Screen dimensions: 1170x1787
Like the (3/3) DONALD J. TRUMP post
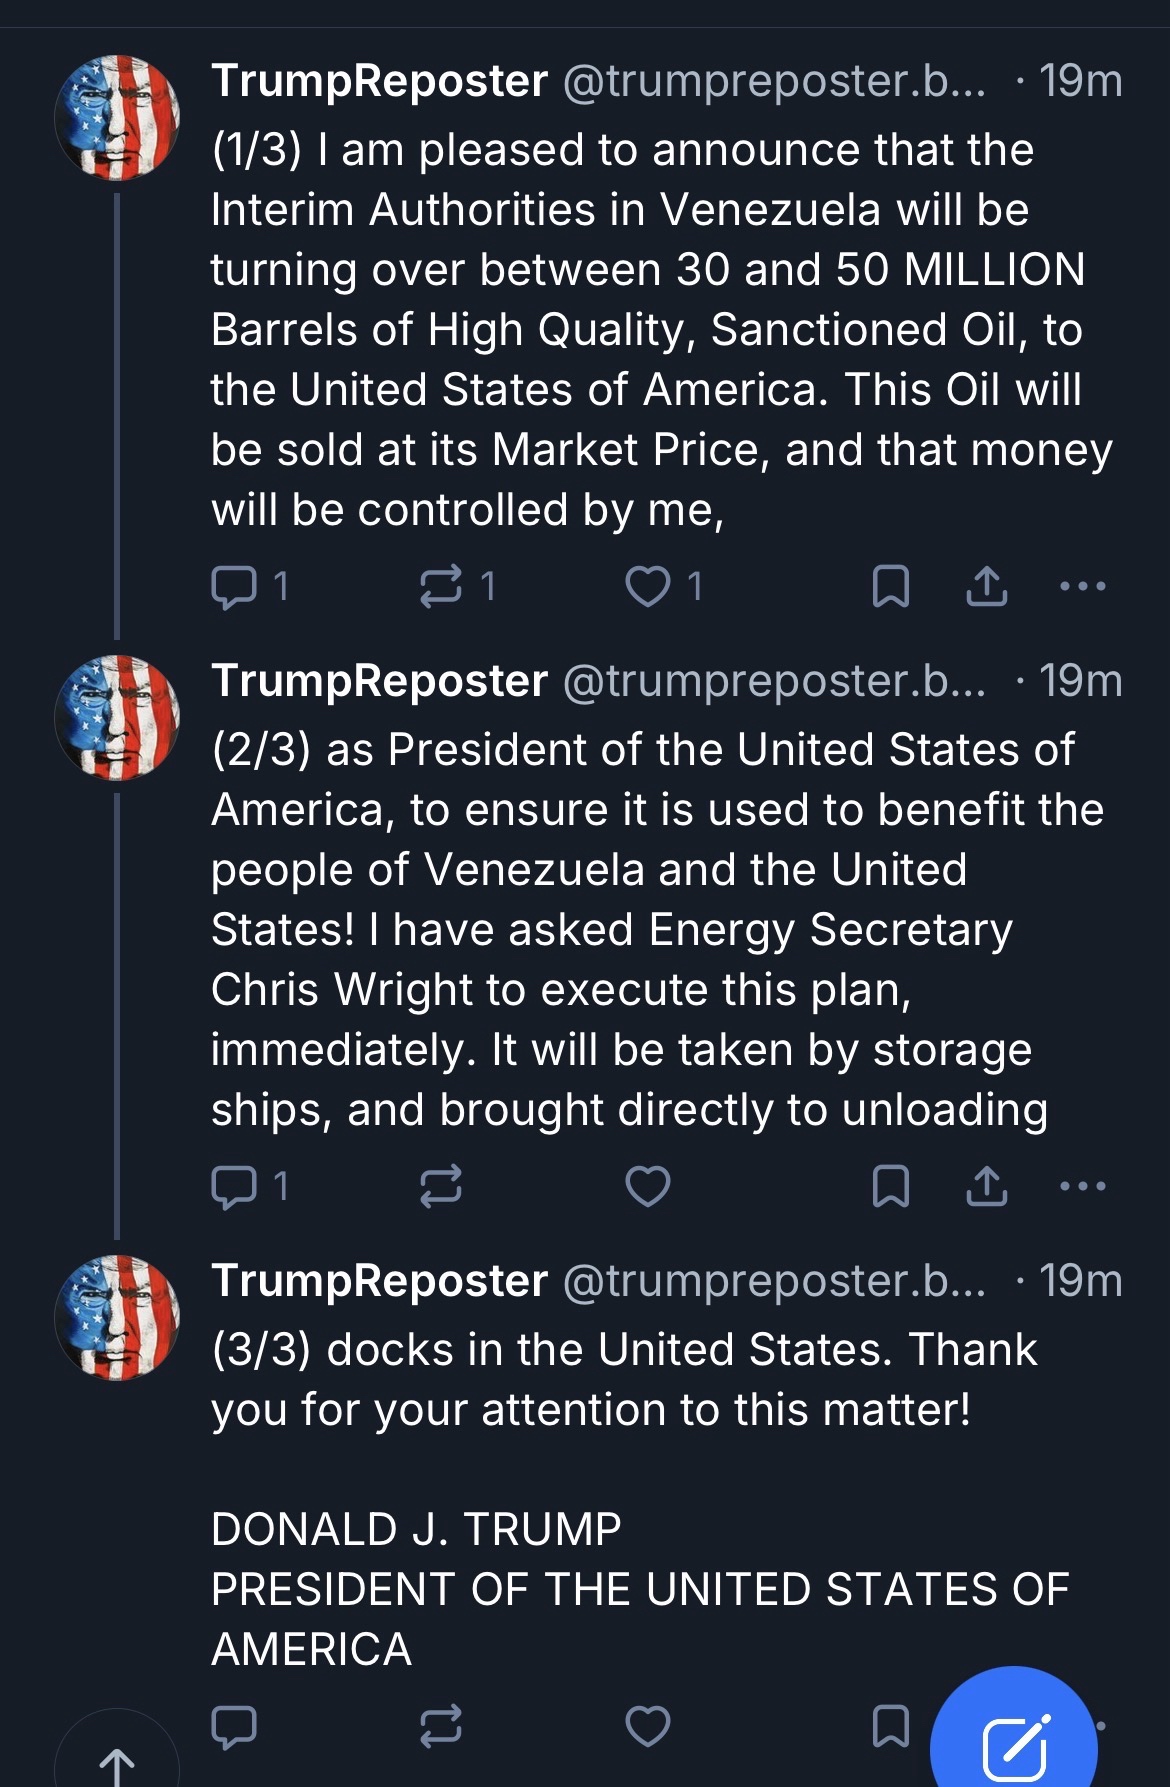[x=647, y=1726]
